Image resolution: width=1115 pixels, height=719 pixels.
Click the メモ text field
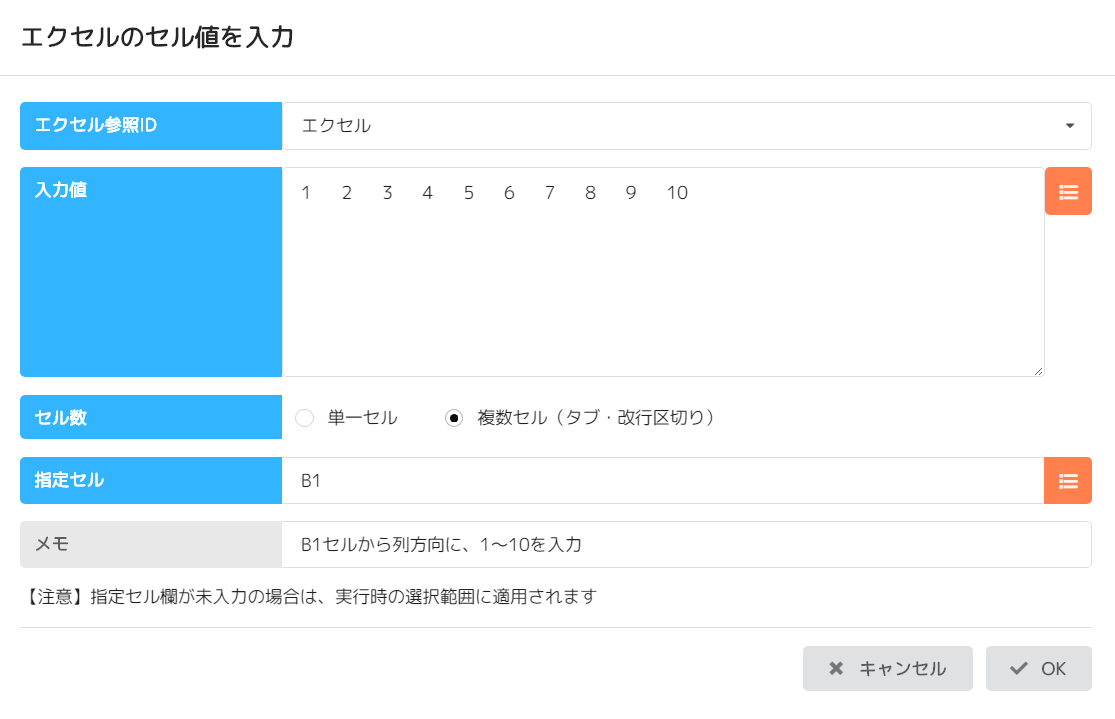pos(685,545)
